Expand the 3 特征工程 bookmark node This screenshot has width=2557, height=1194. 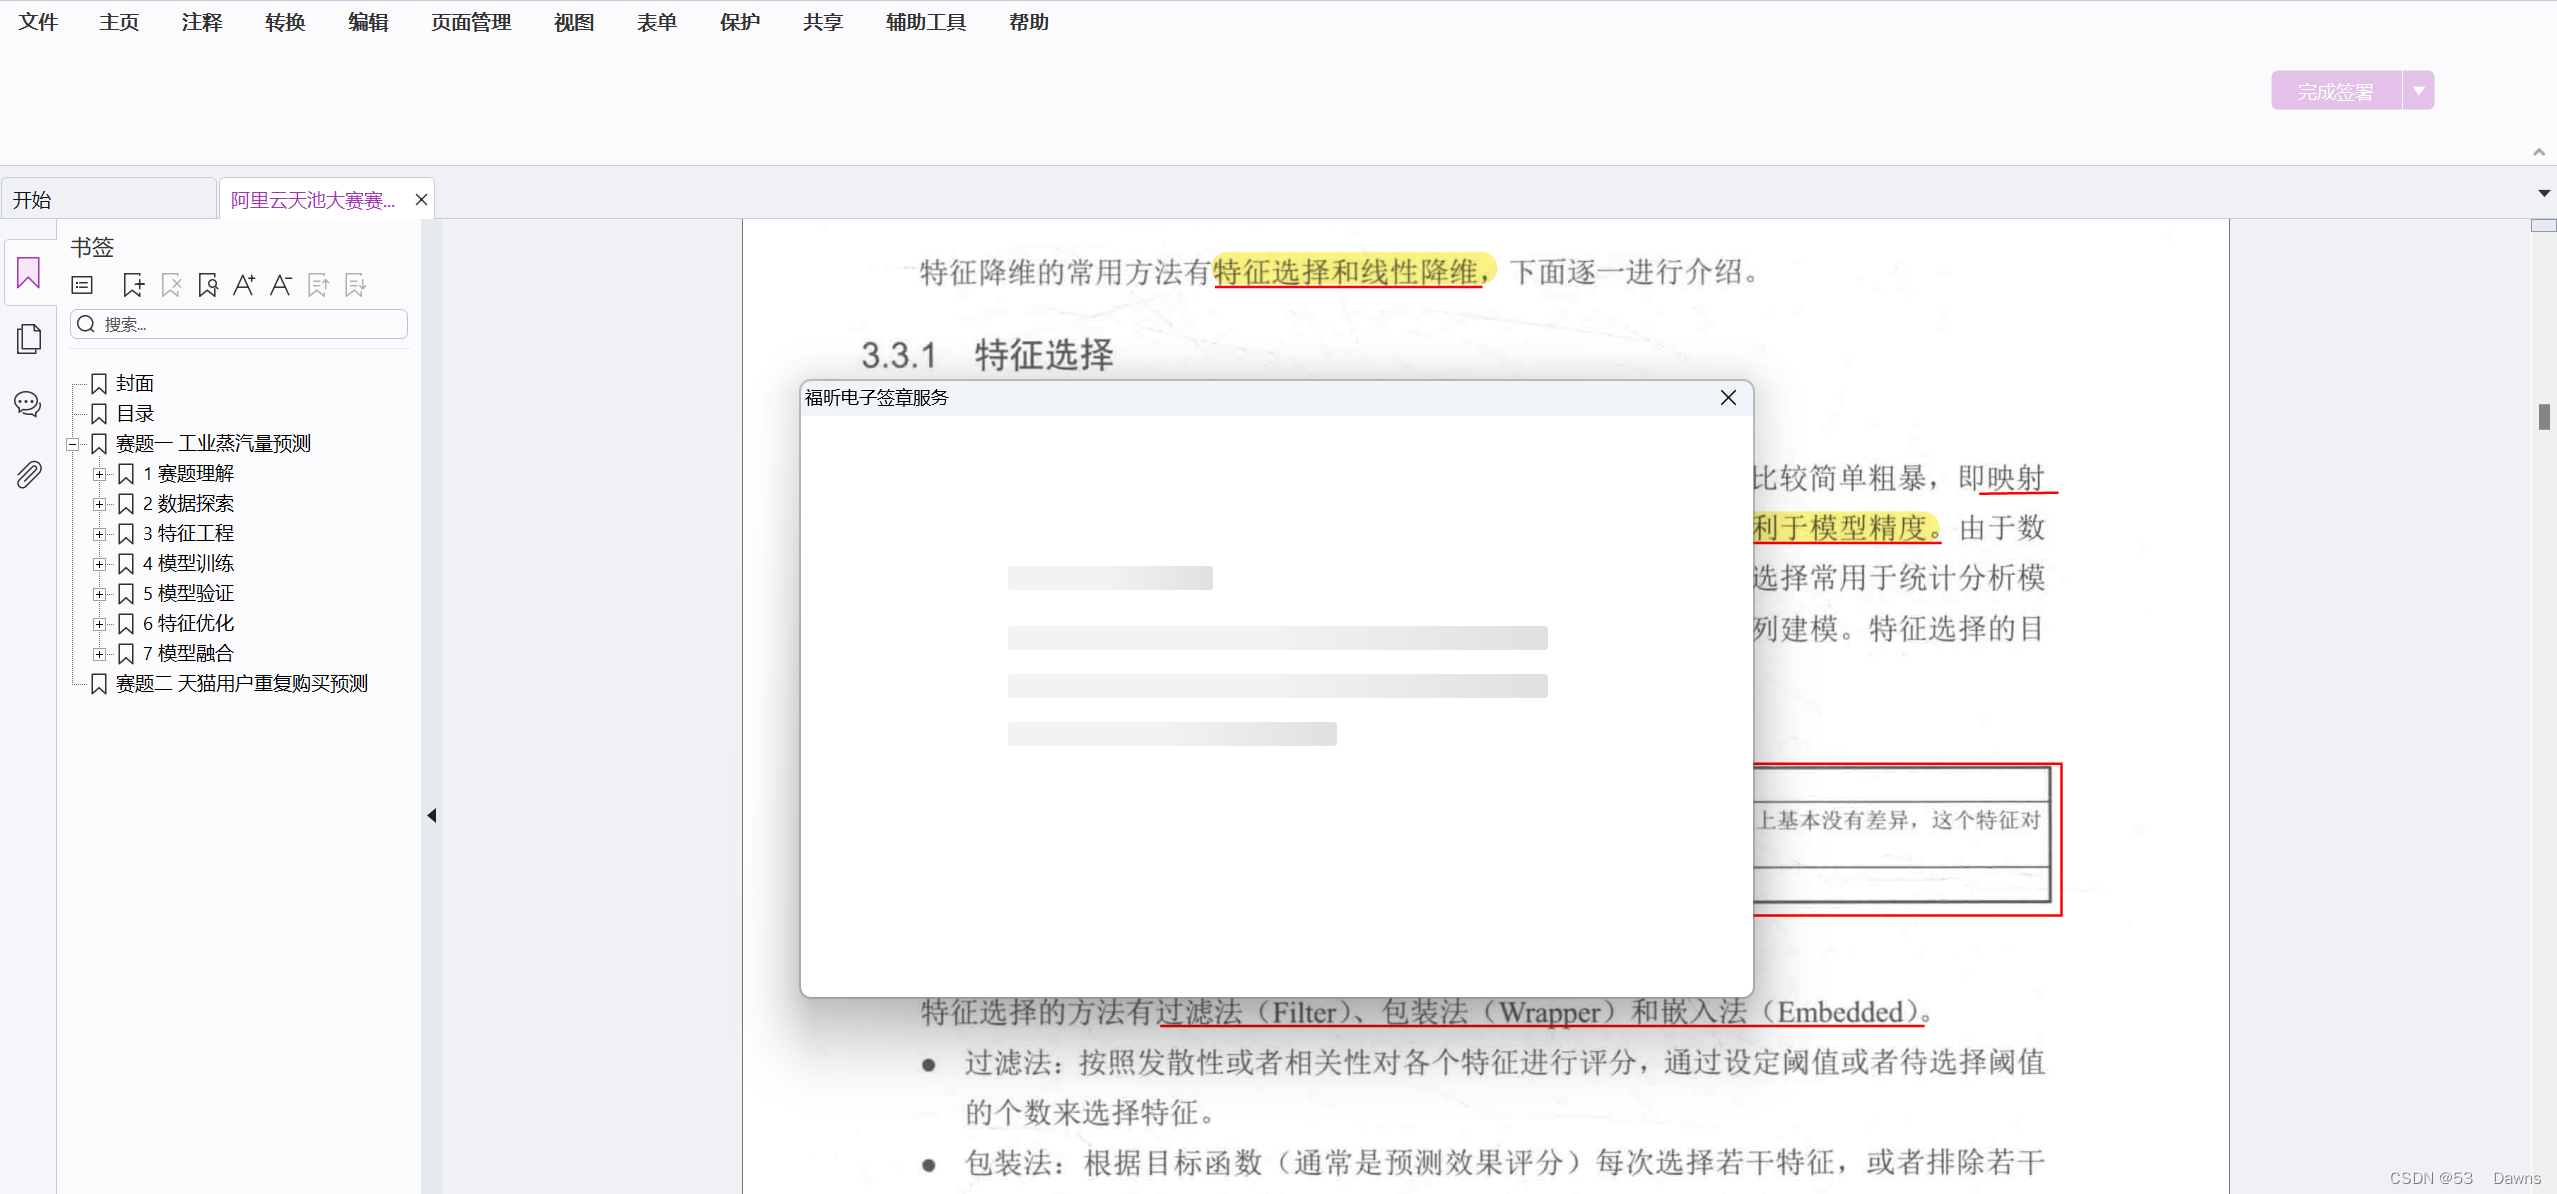[99, 534]
